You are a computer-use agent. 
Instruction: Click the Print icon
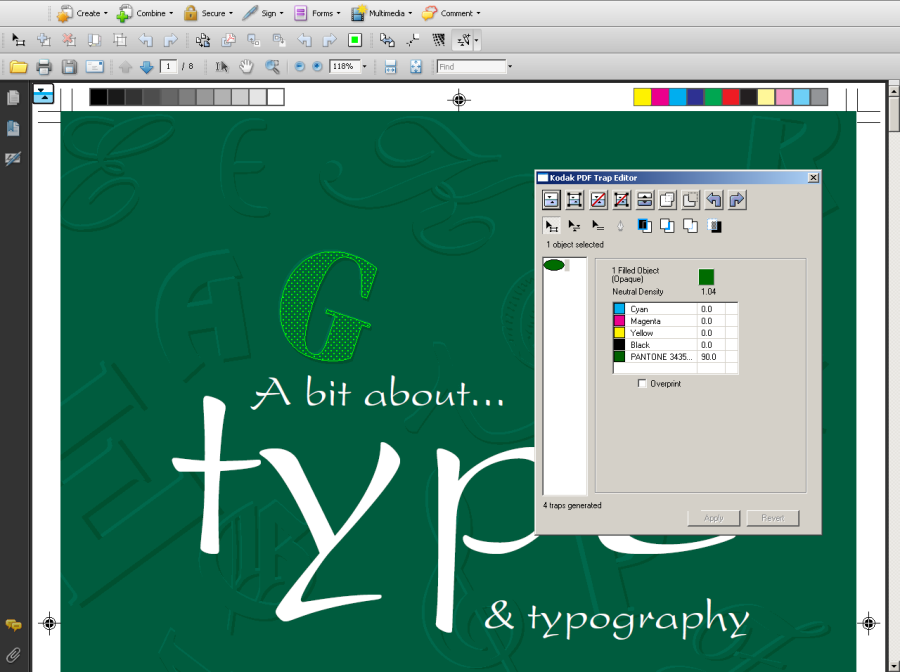44,67
